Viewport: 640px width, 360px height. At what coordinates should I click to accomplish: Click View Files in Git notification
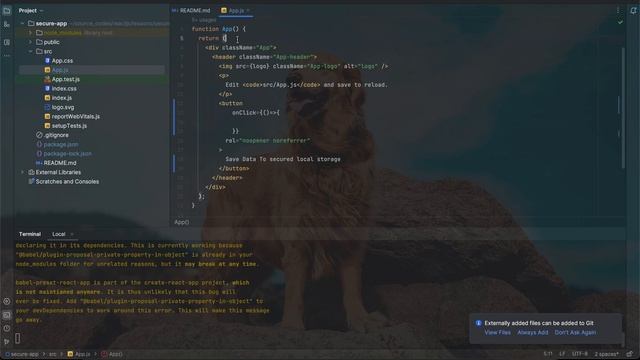pos(497,333)
